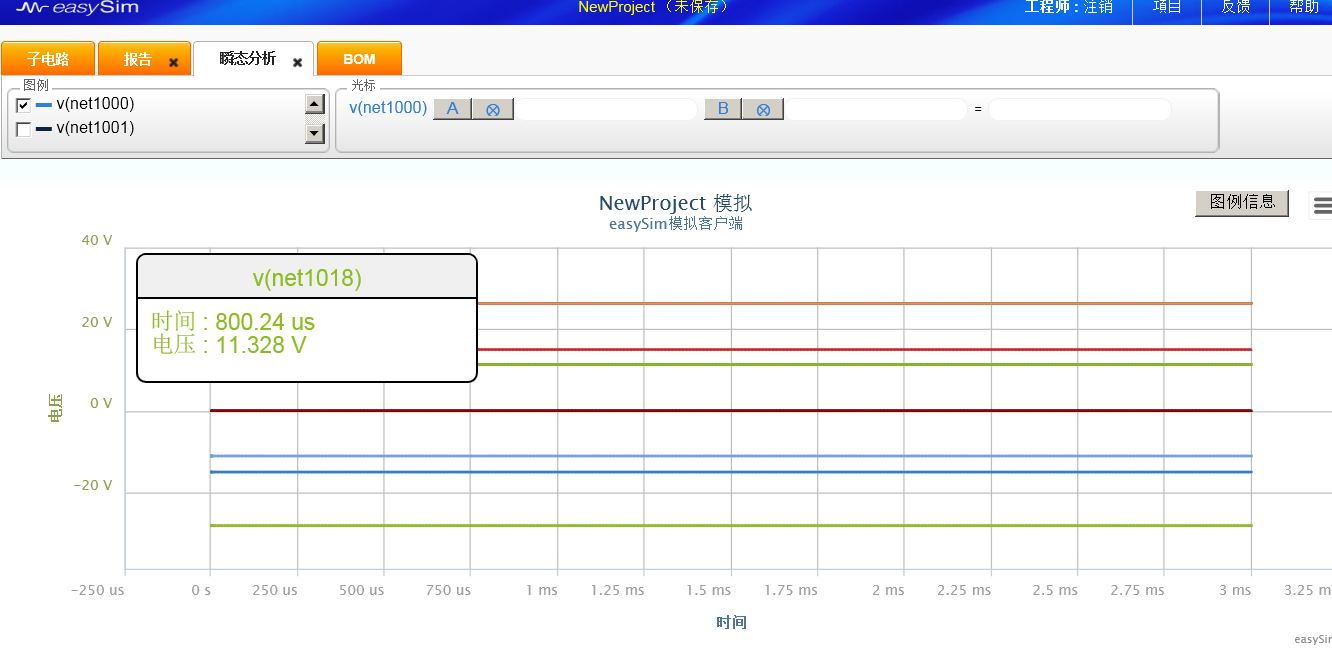
Task: Click the 3 ms time axis label
Action: 1235,590
